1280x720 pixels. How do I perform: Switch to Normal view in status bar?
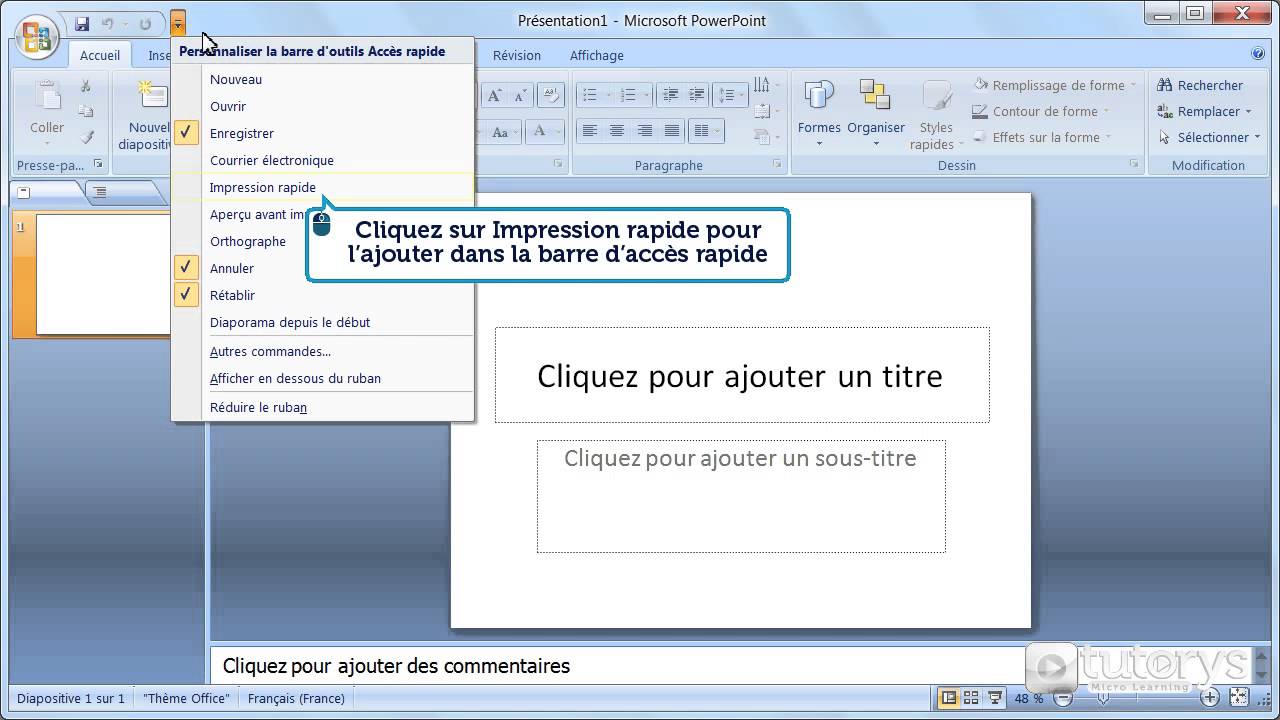coord(948,698)
